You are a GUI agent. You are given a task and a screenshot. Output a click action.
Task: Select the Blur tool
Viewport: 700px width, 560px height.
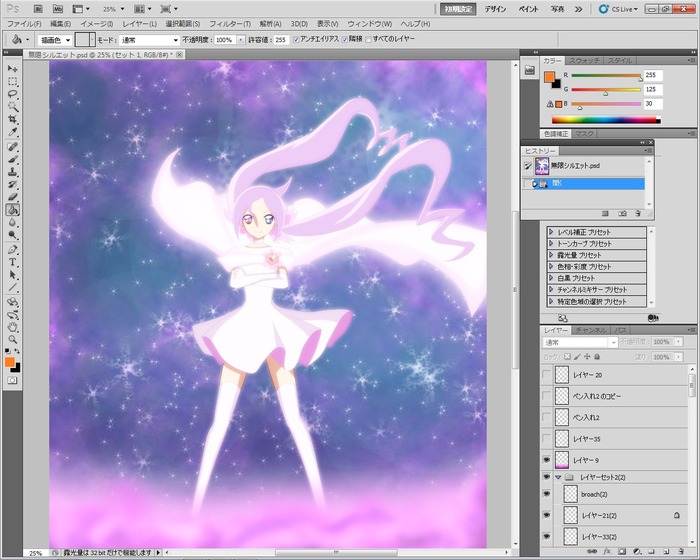[12, 222]
